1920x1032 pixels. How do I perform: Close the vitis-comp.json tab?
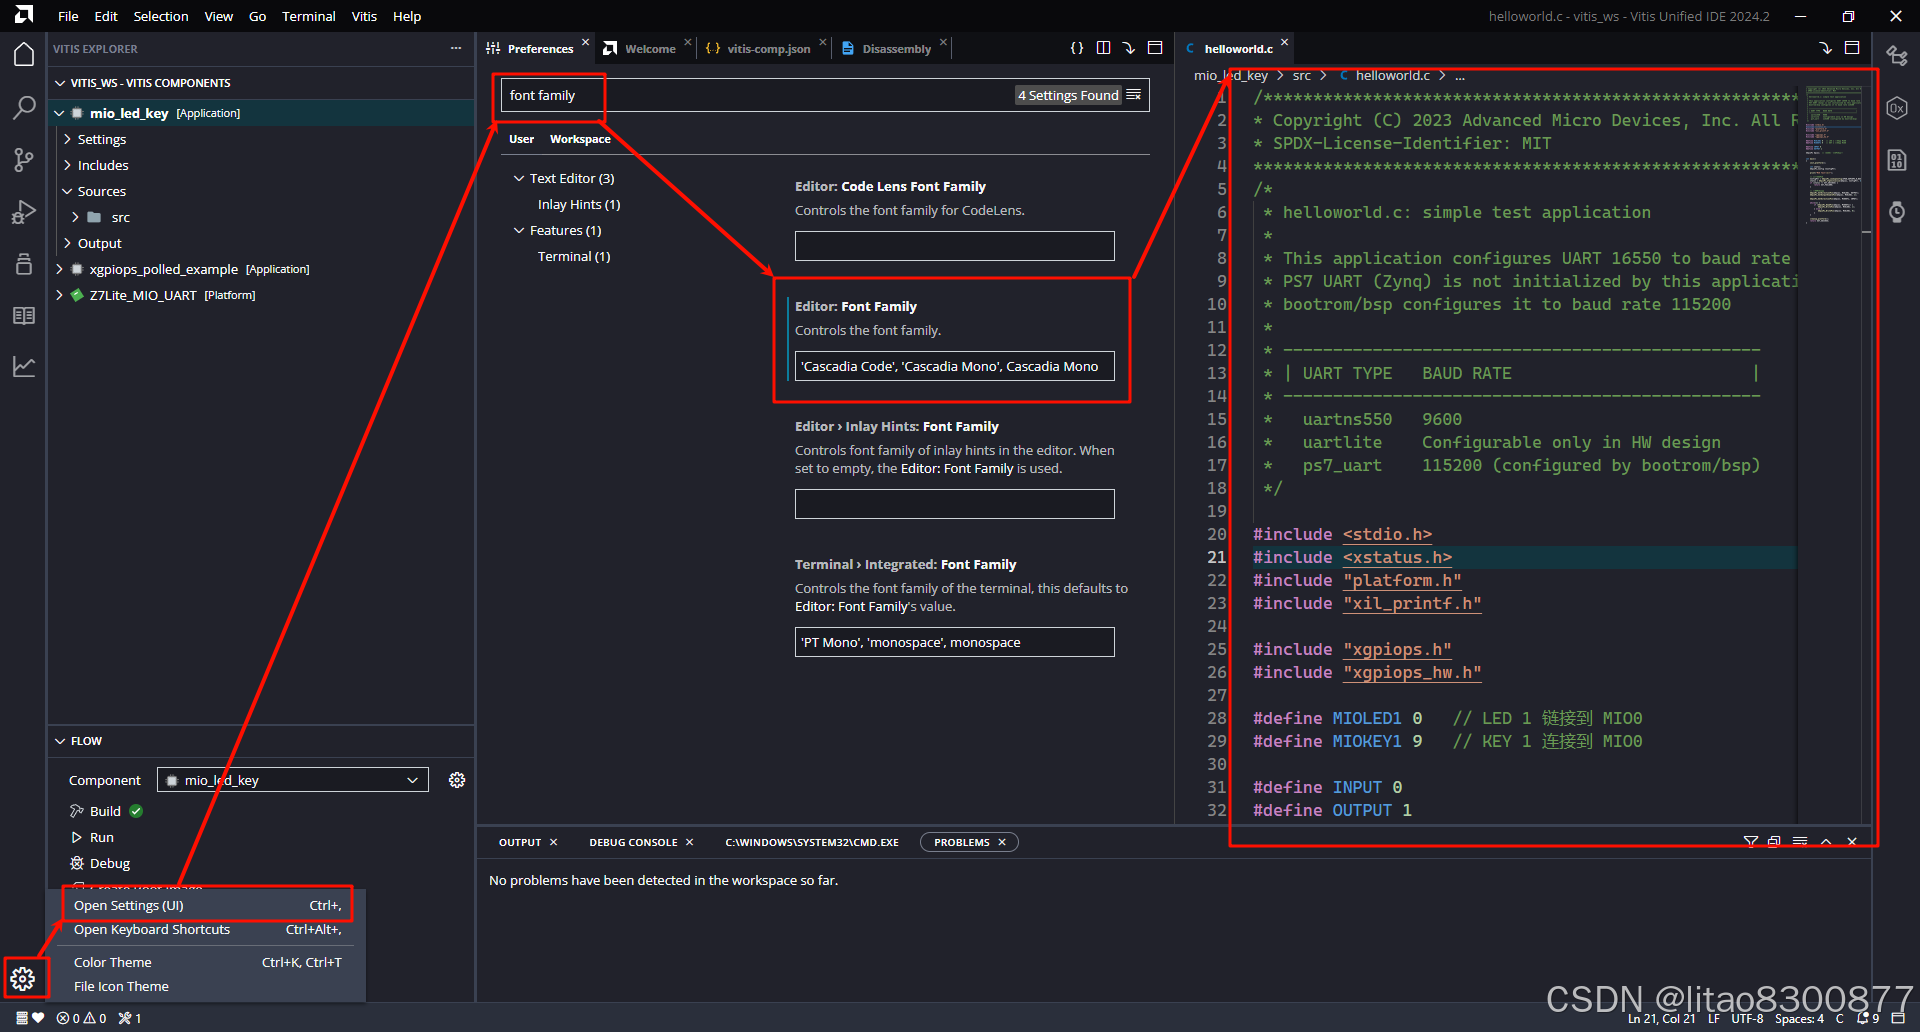[x=823, y=42]
